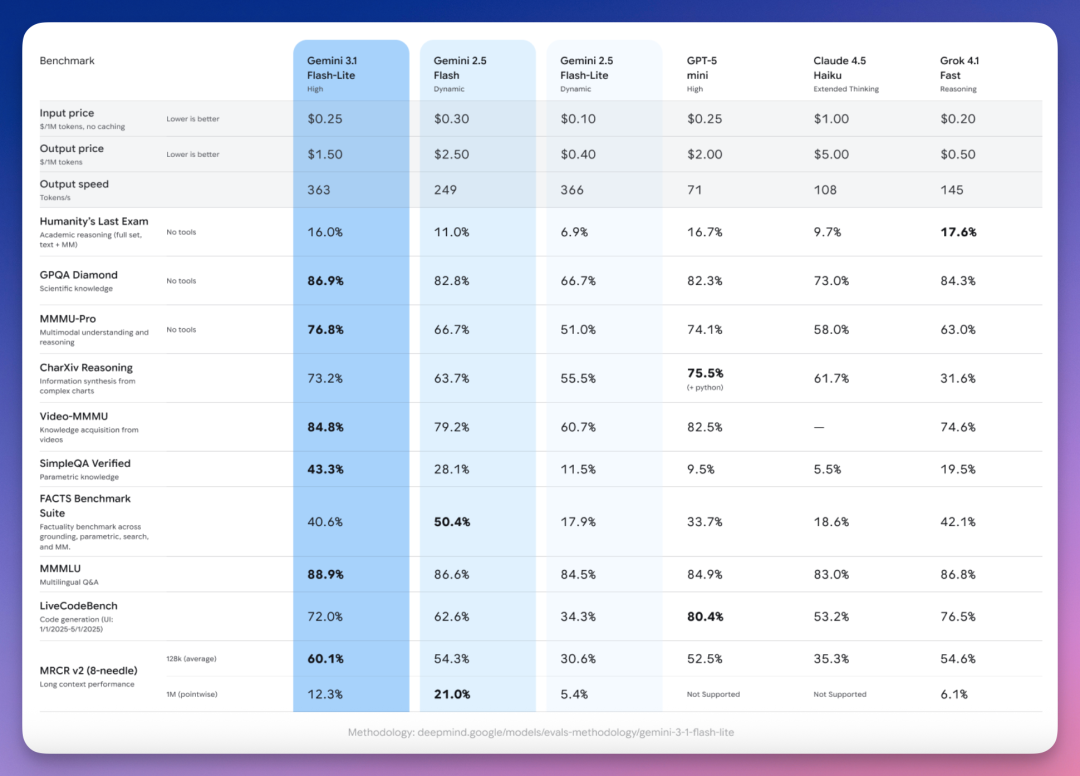Click the $0.25 input price for Gemini 3.1 Flash-Lite
This screenshot has width=1080, height=776.
(x=325, y=118)
